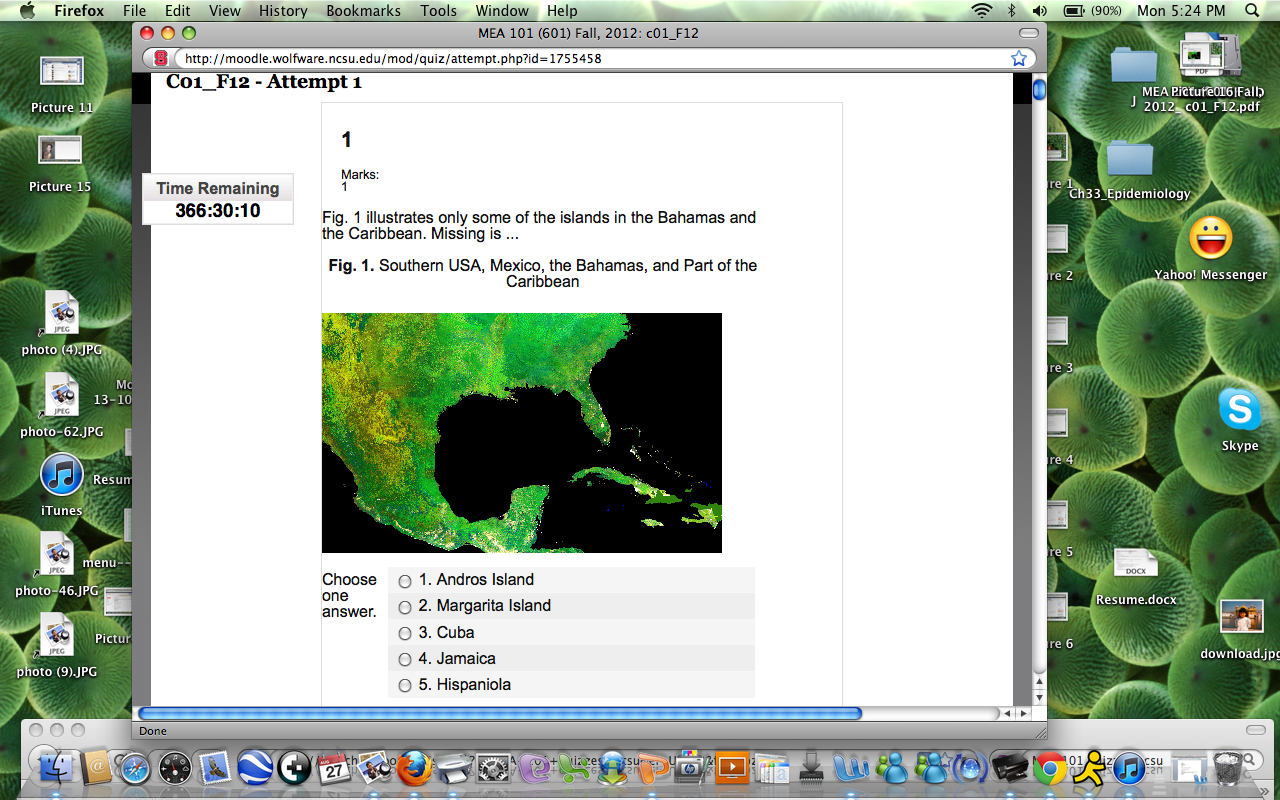This screenshot has width=1280, height=800.
Task: Open the Bookmarks menu
Action: click(x=363, y=10)
